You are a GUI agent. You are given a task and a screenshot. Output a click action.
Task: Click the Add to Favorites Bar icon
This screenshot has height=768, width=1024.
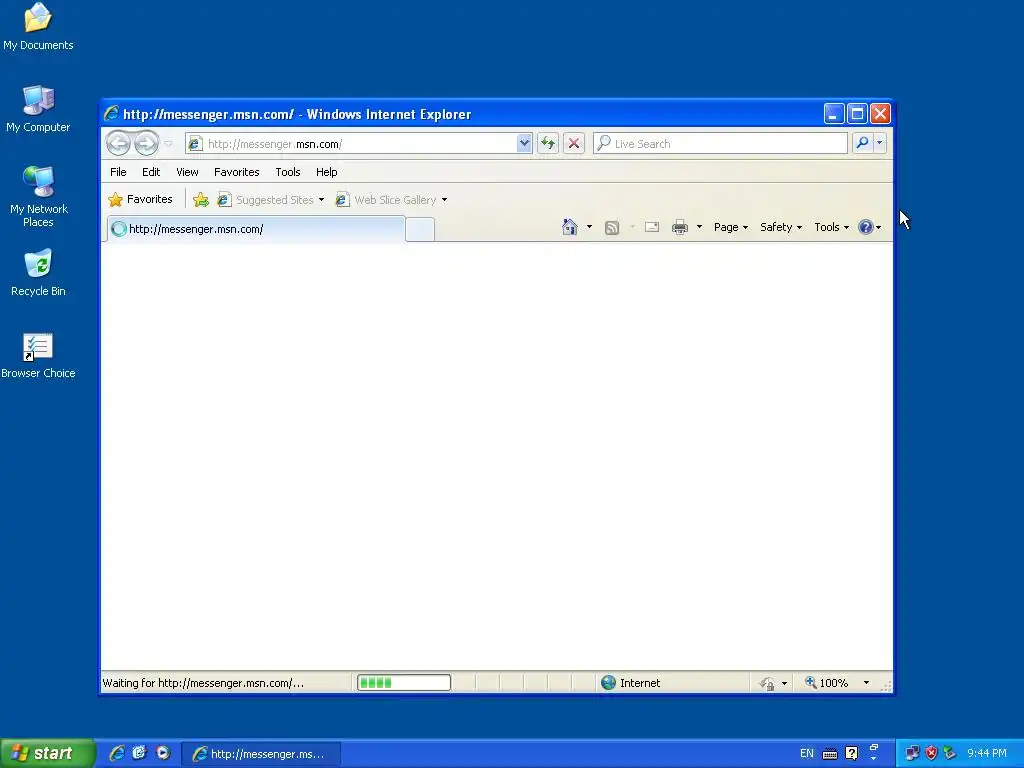coord(200,200)
